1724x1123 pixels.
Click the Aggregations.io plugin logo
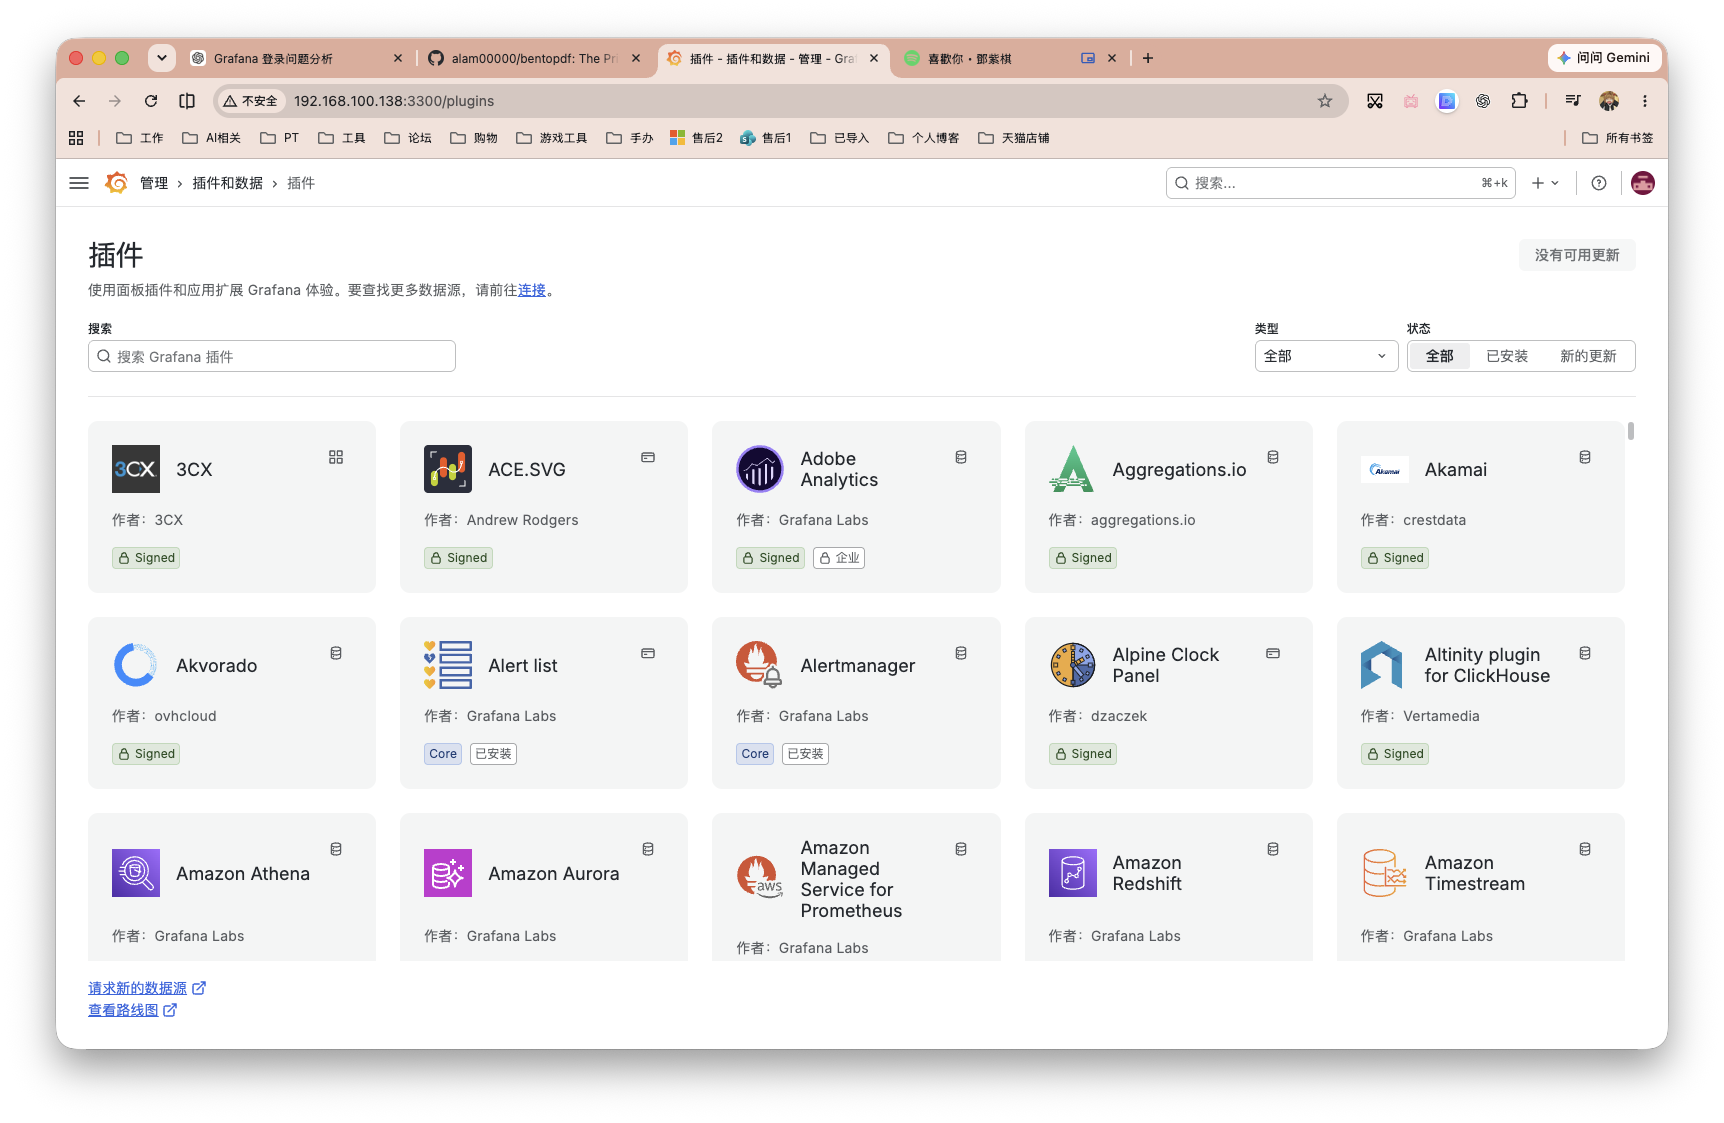(1072, 469)
